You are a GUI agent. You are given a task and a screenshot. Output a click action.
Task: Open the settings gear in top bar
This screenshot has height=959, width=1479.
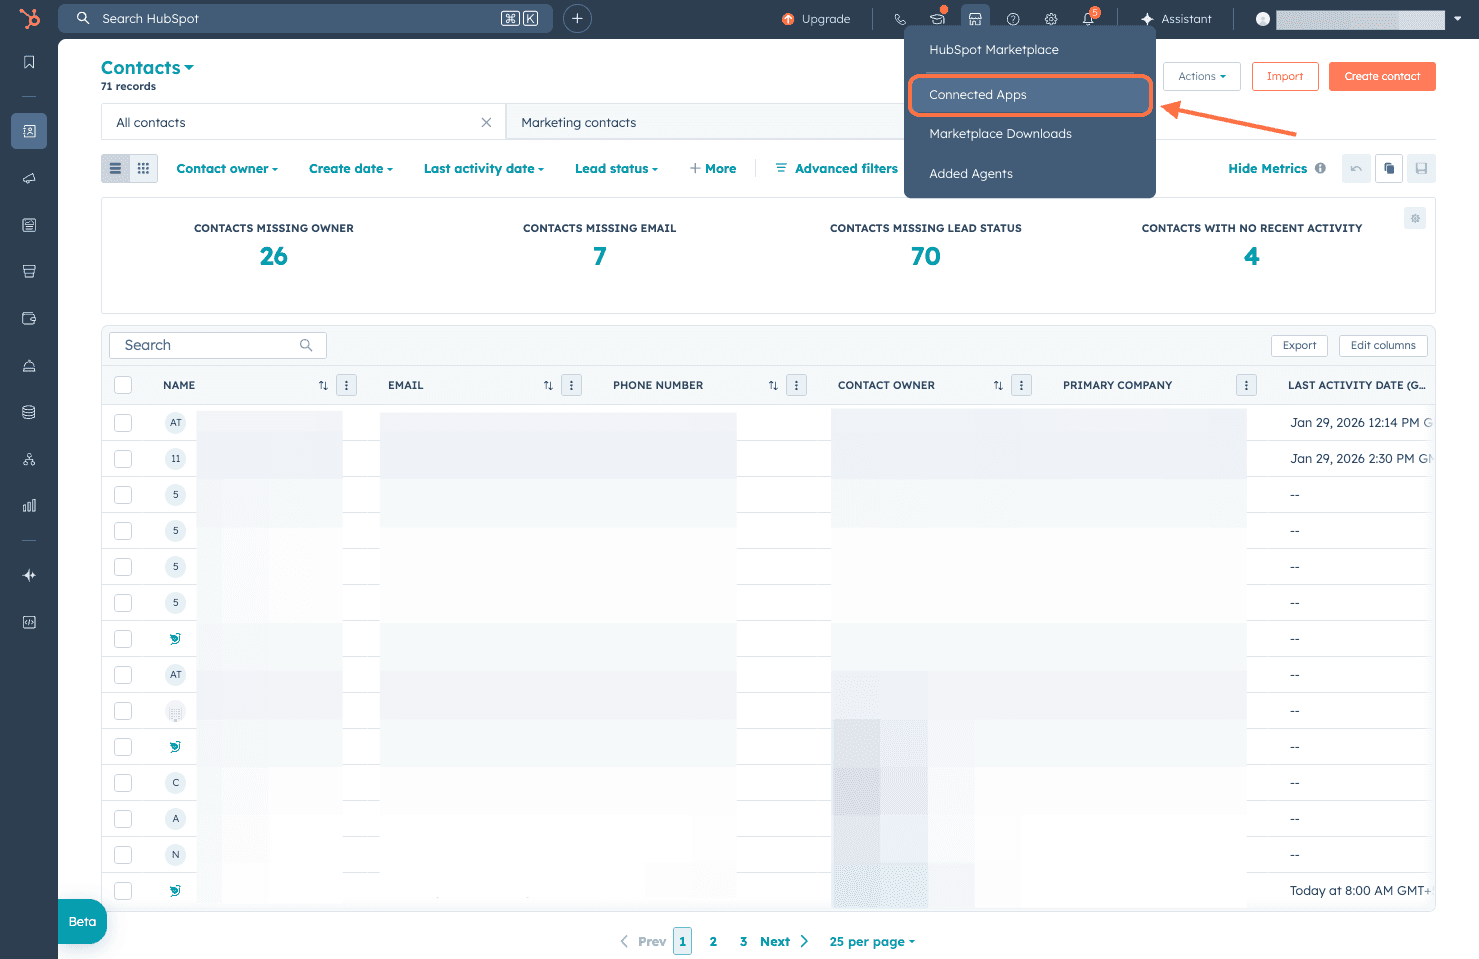click(1051, 19)
